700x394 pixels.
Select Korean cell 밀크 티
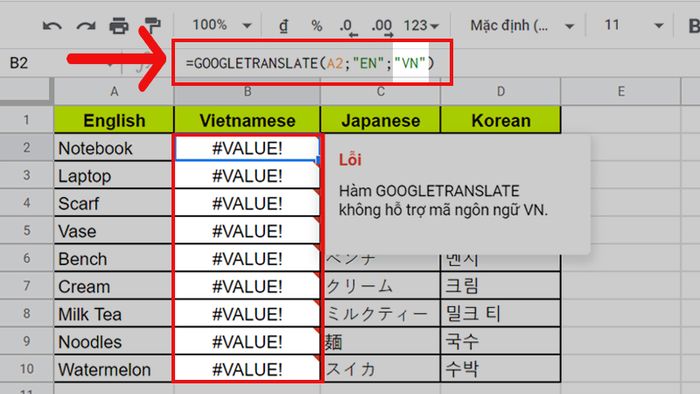500,314
